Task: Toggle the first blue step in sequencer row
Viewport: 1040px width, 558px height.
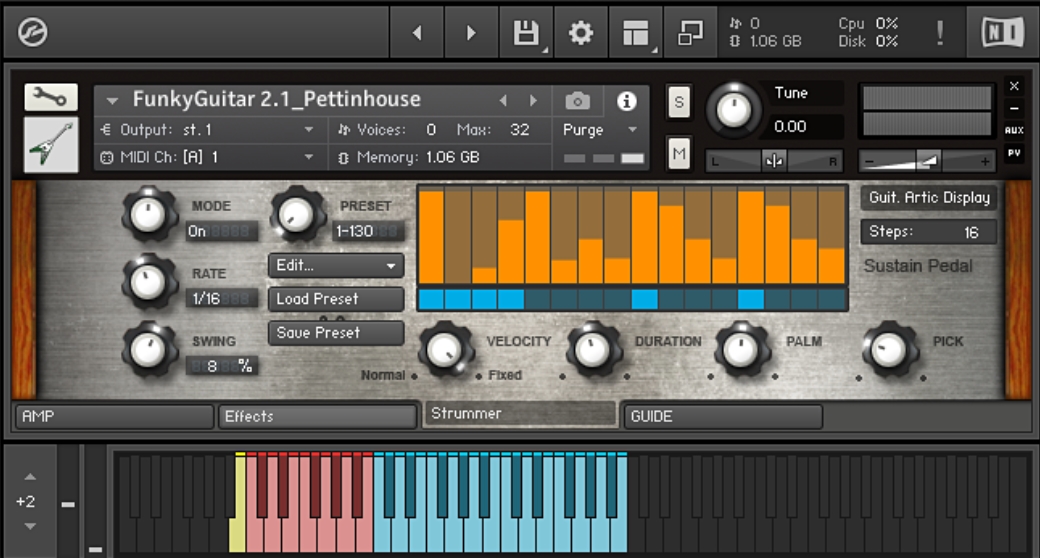Action: 432,299
